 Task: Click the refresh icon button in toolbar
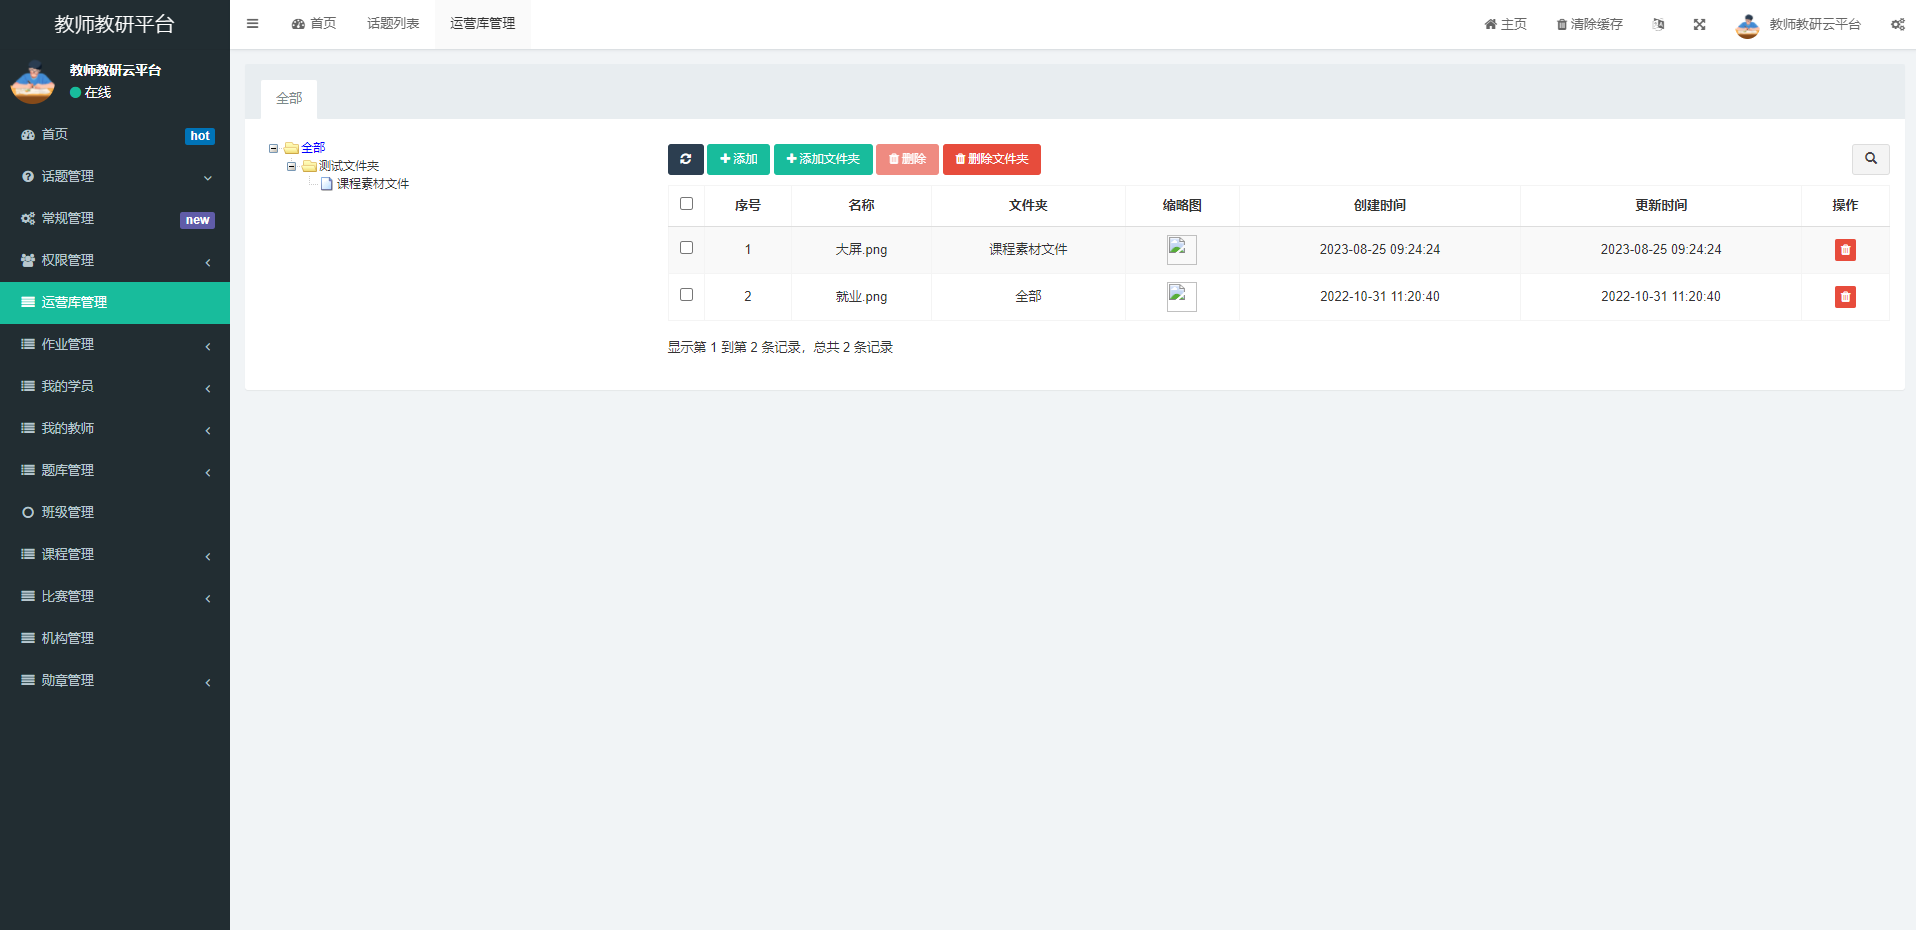click(685, 159)
